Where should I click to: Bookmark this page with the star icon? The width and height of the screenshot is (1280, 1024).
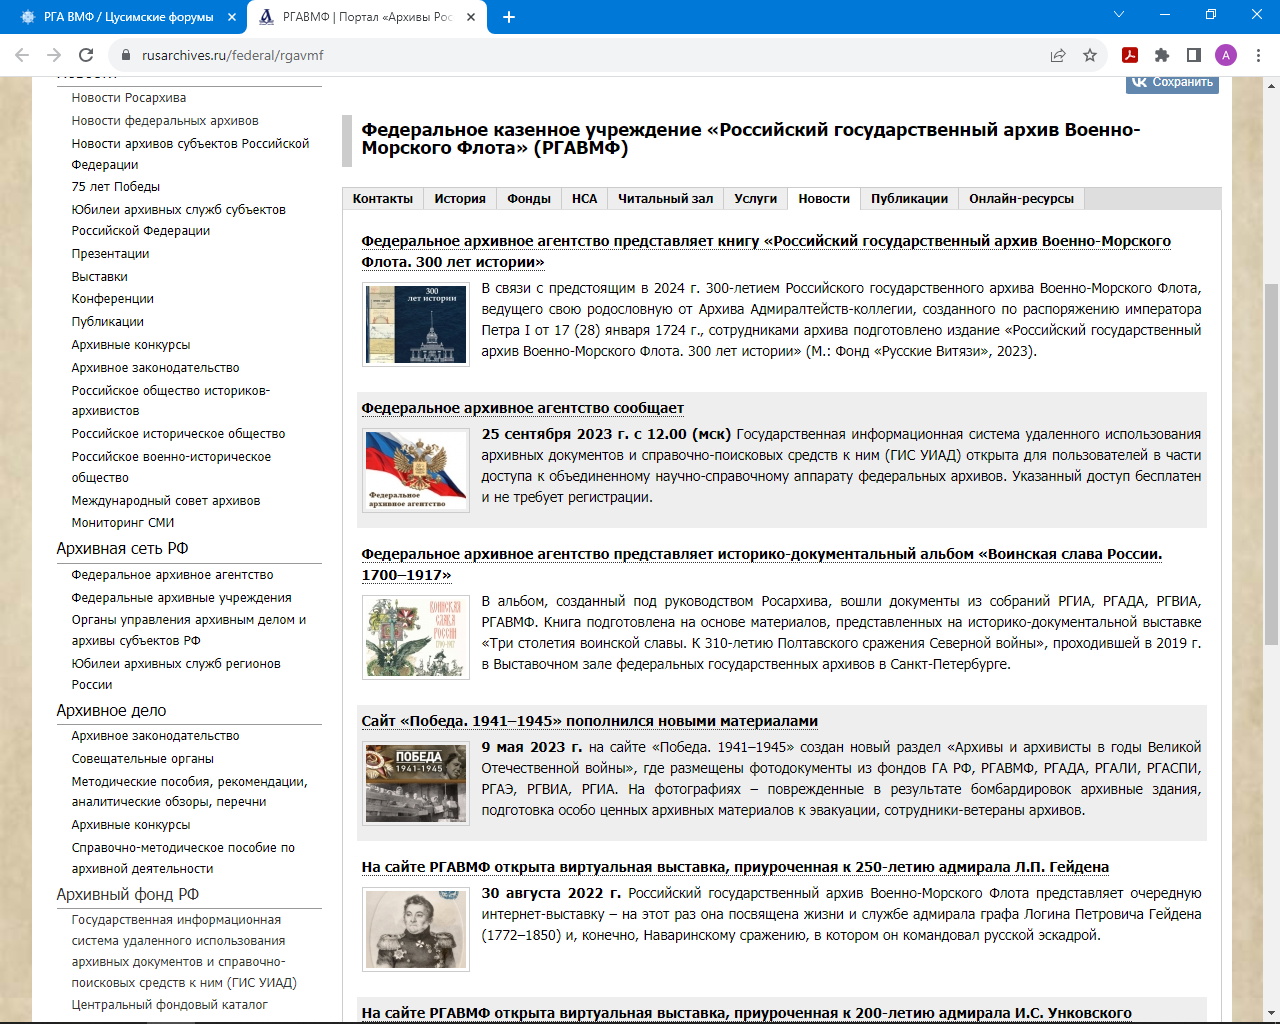click(1090, 55)
